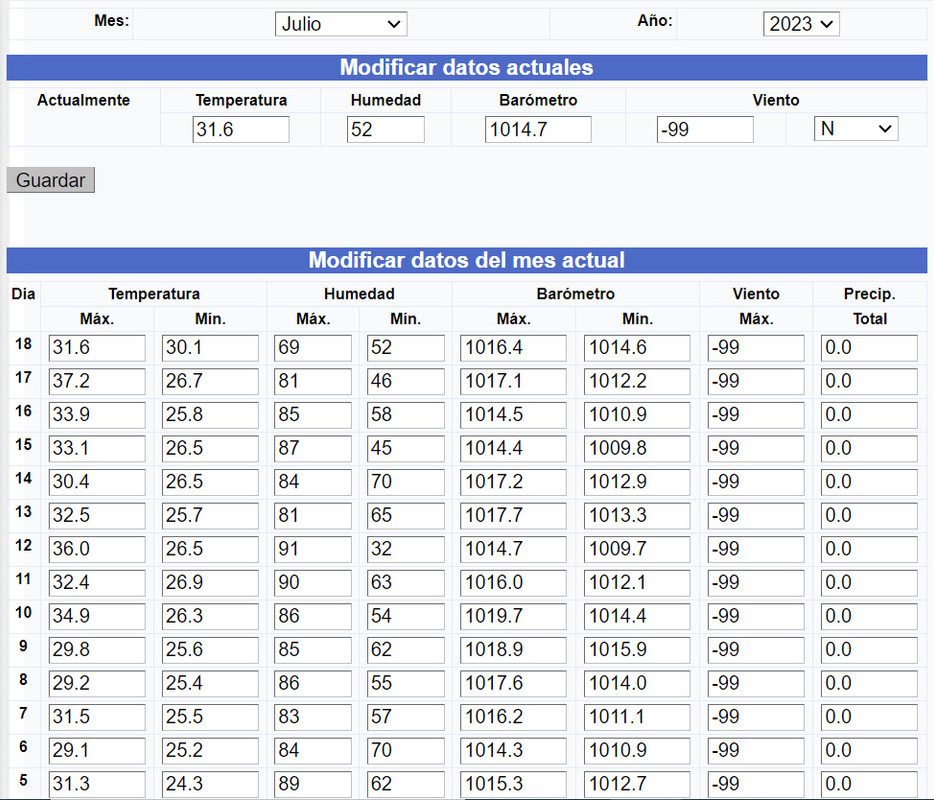The width and height of the screenshot is (934, 800).
Task: Select day 10 max temperature field 34.9
Action: tap(97, 616)
